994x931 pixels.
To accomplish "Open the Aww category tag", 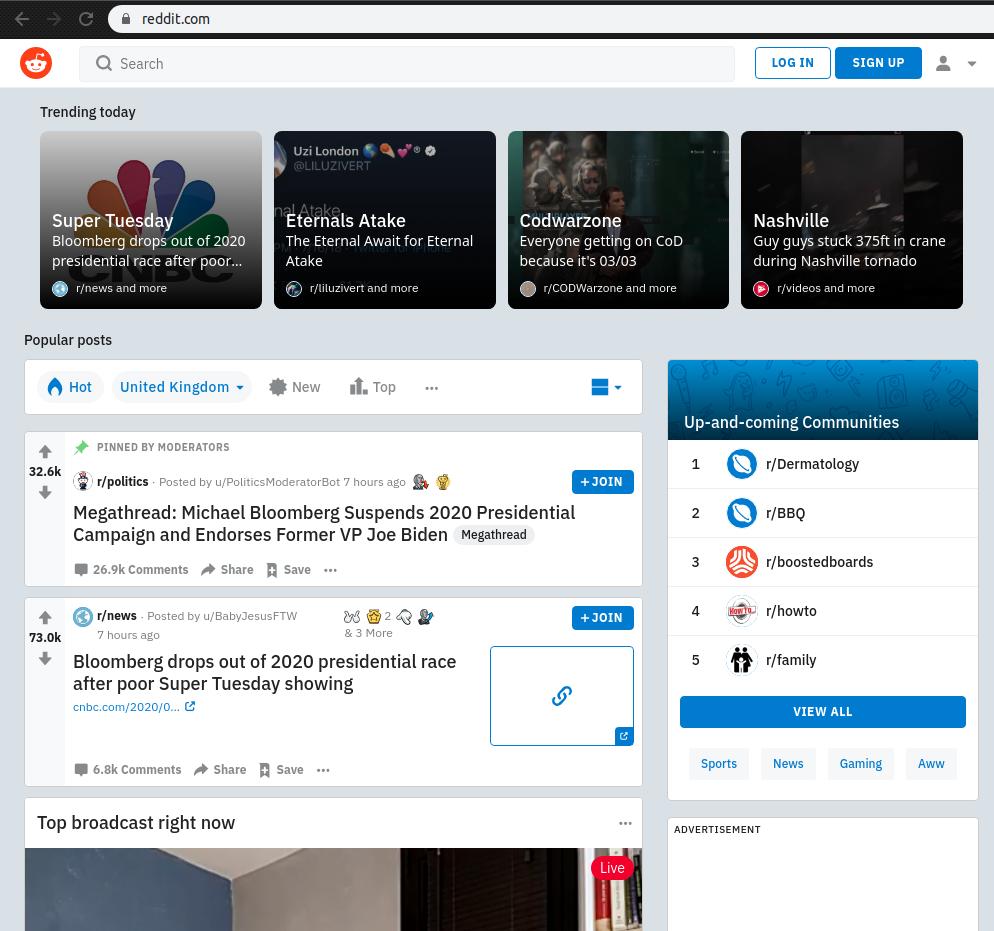I will point(931,764).
